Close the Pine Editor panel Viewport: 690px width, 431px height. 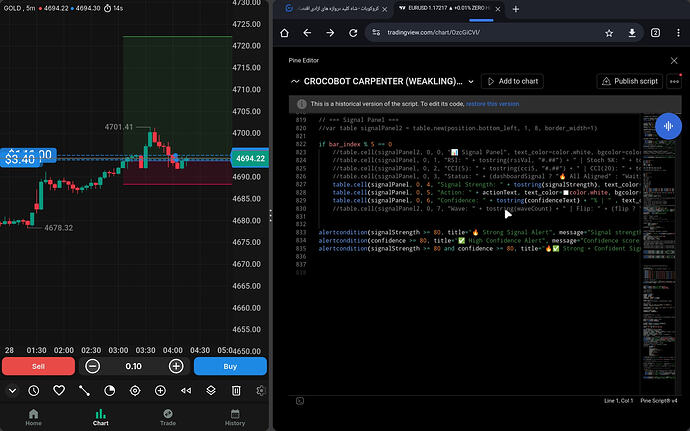[x=674, y=61]
